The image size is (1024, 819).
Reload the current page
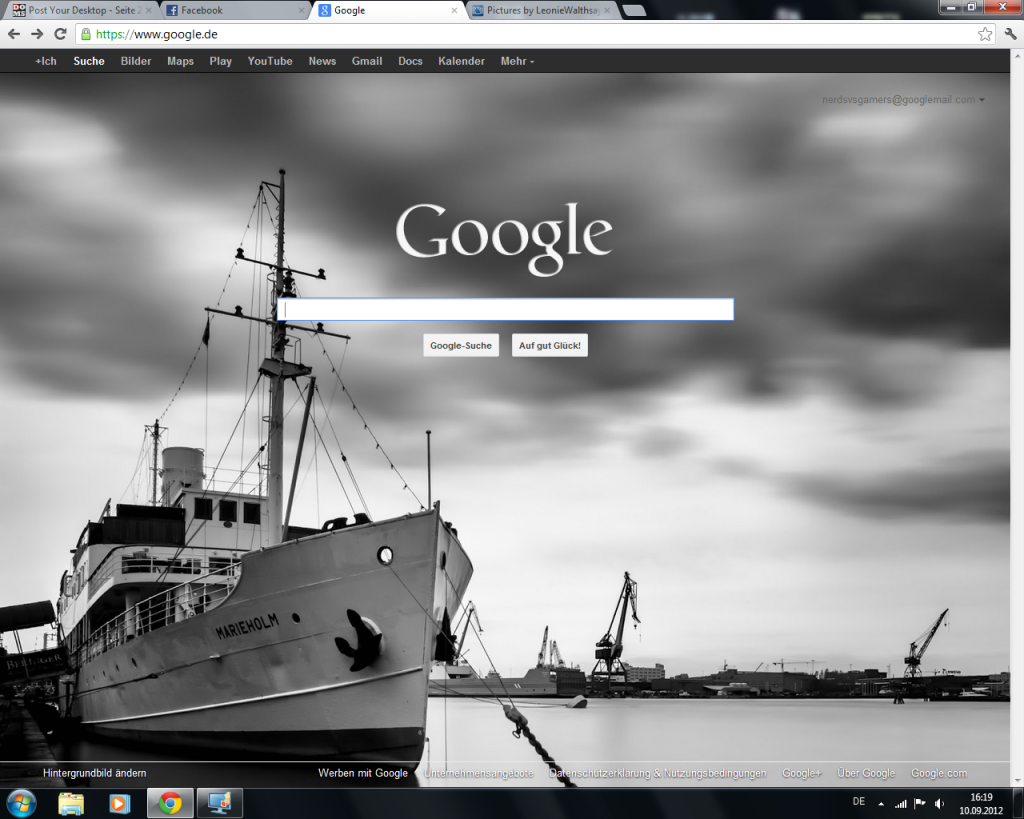click(60, 34)
